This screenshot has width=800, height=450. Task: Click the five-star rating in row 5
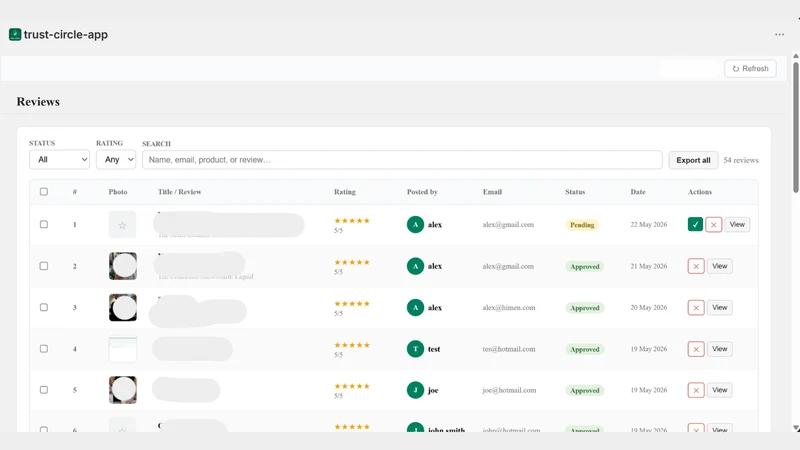tap(352, 386)
